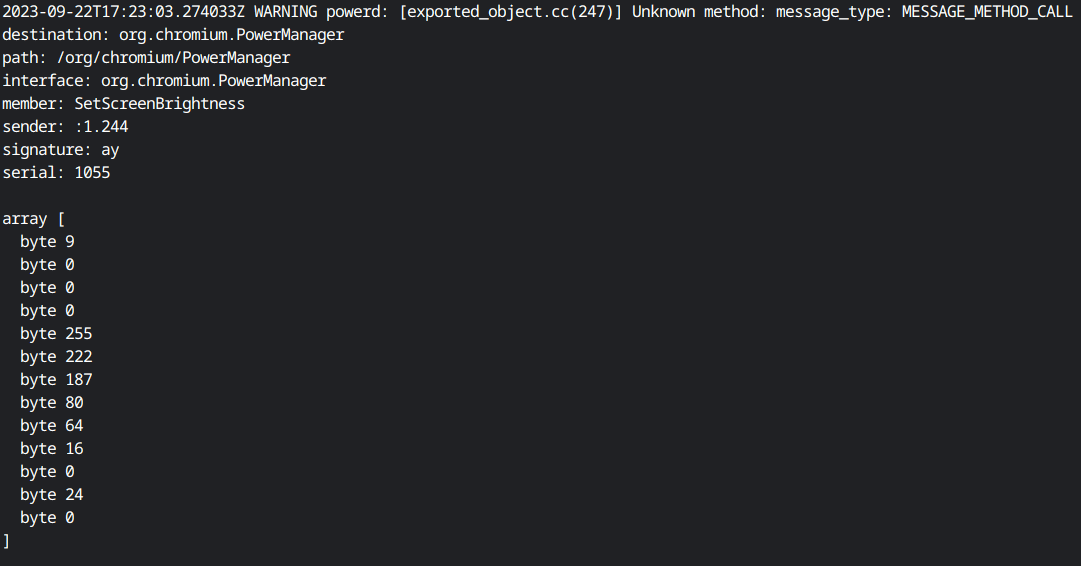
Task: Click the log timestamp 2023-09-22T17:23:03.274033Z
Action: click(123, 12)
